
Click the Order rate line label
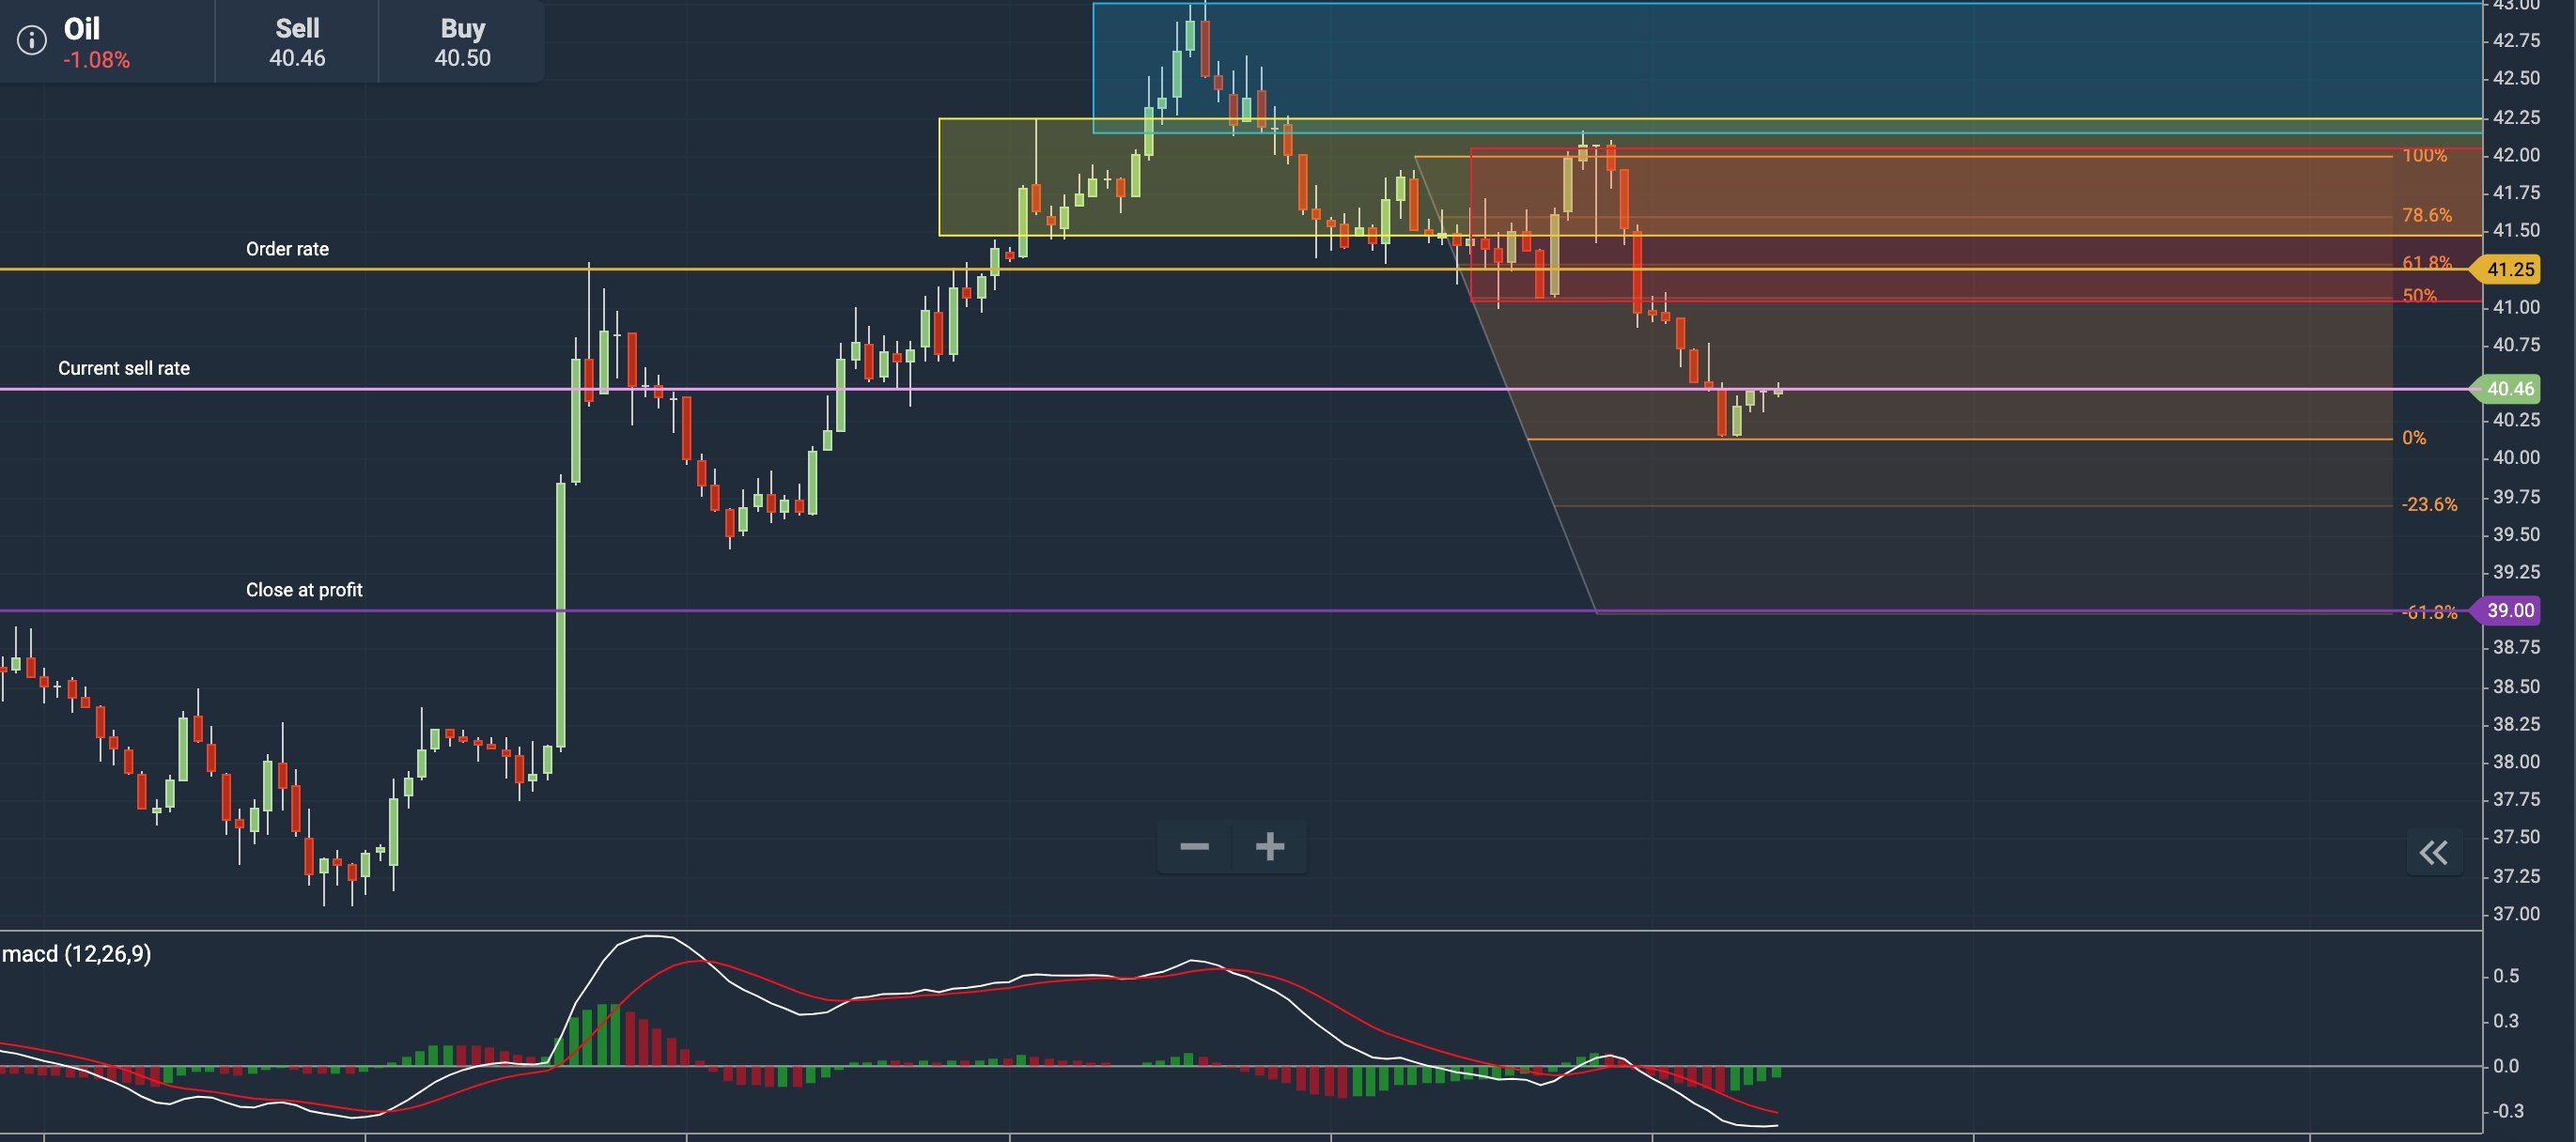[x=287, y=249]
